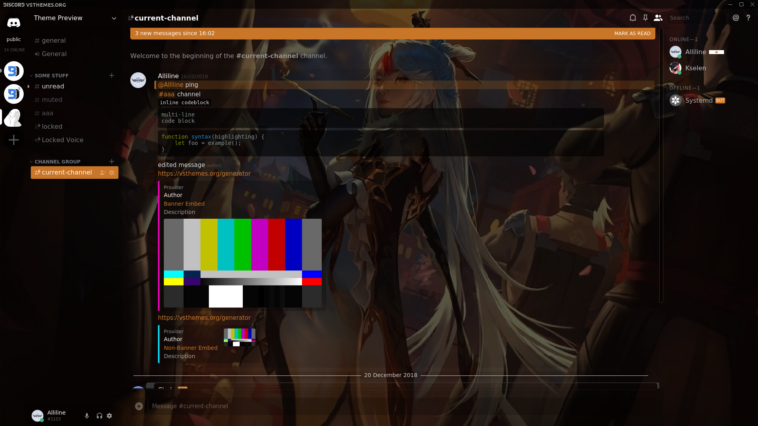Image resolution: width=758 pixels, height=426 pixels.
Task: Open current-channel settings gear
Action: 112,173
